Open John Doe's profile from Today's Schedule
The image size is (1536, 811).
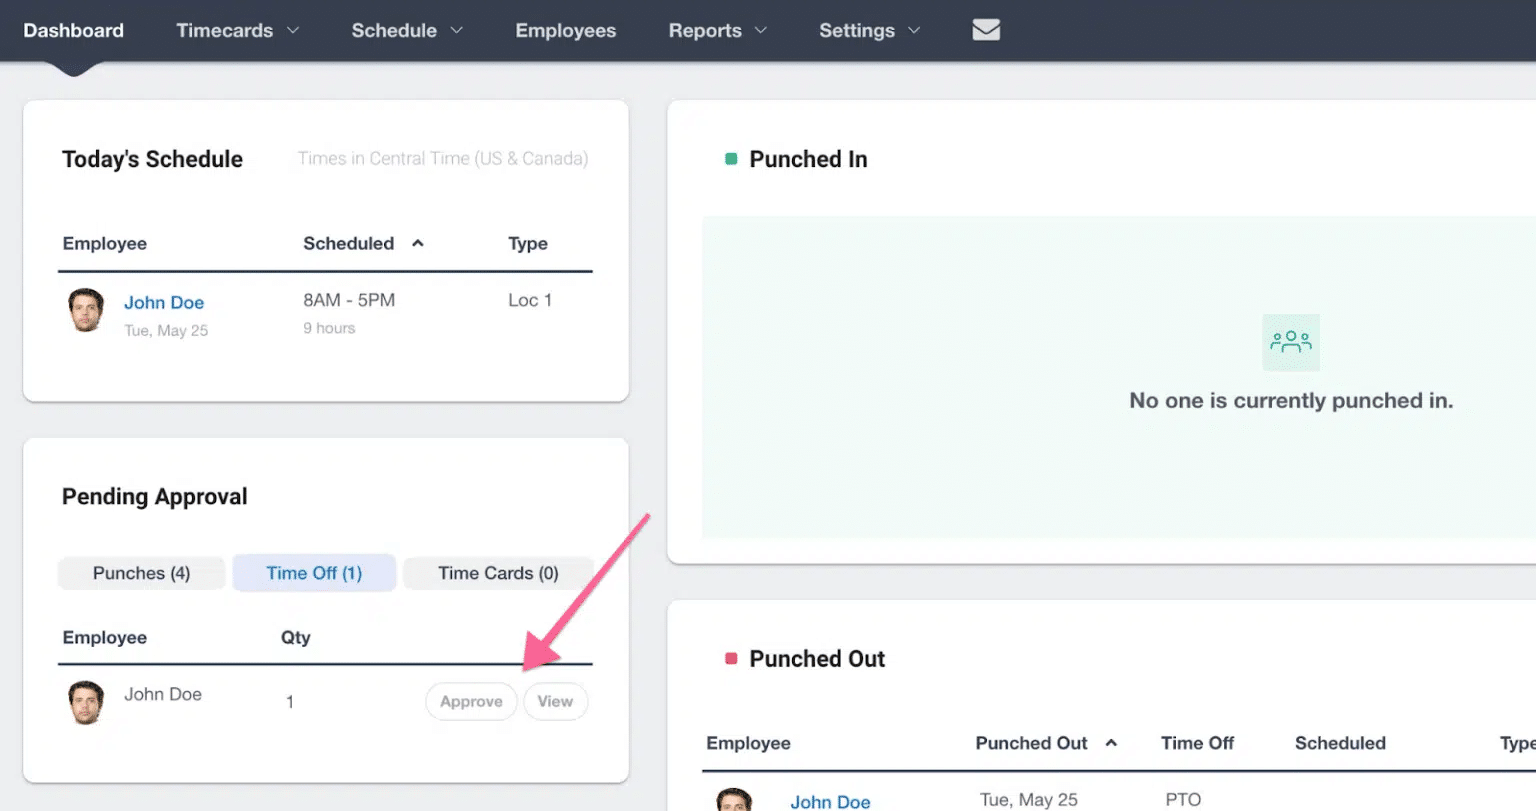click(164, 302)
